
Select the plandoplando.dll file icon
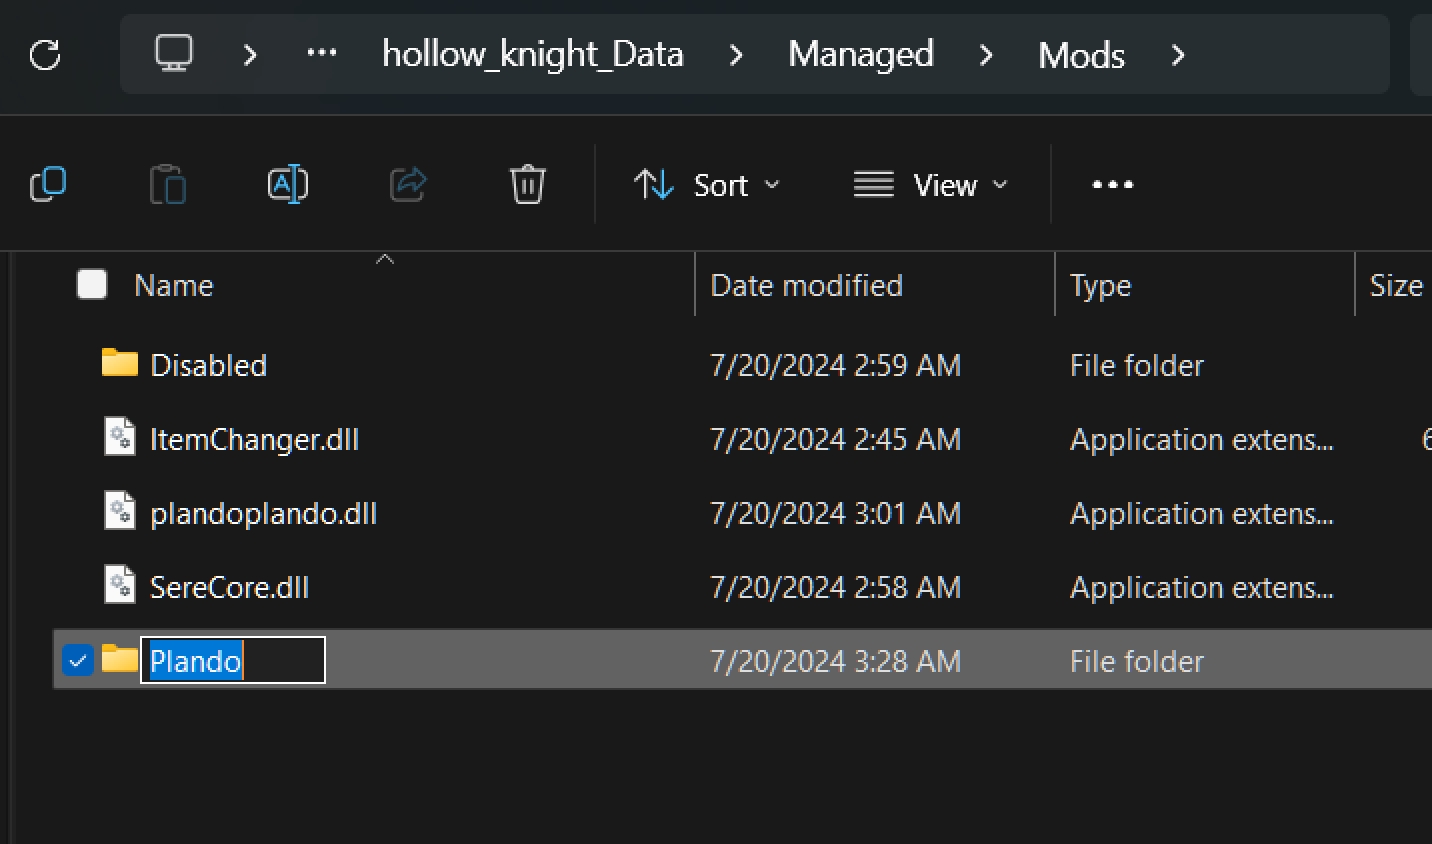[120, 511]
